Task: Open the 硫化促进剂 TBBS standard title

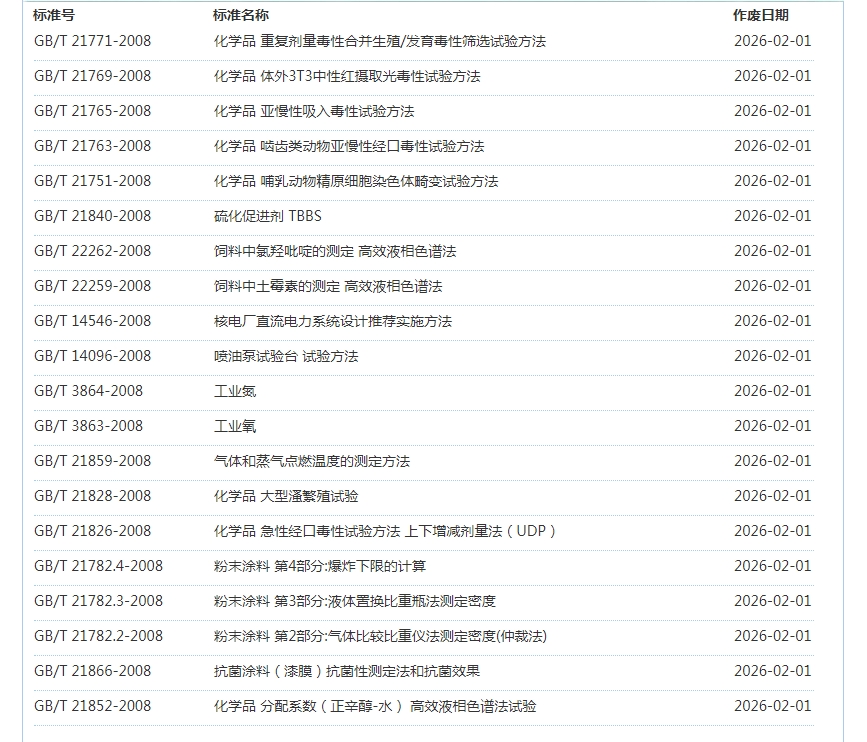Action: tap(268, 216)
